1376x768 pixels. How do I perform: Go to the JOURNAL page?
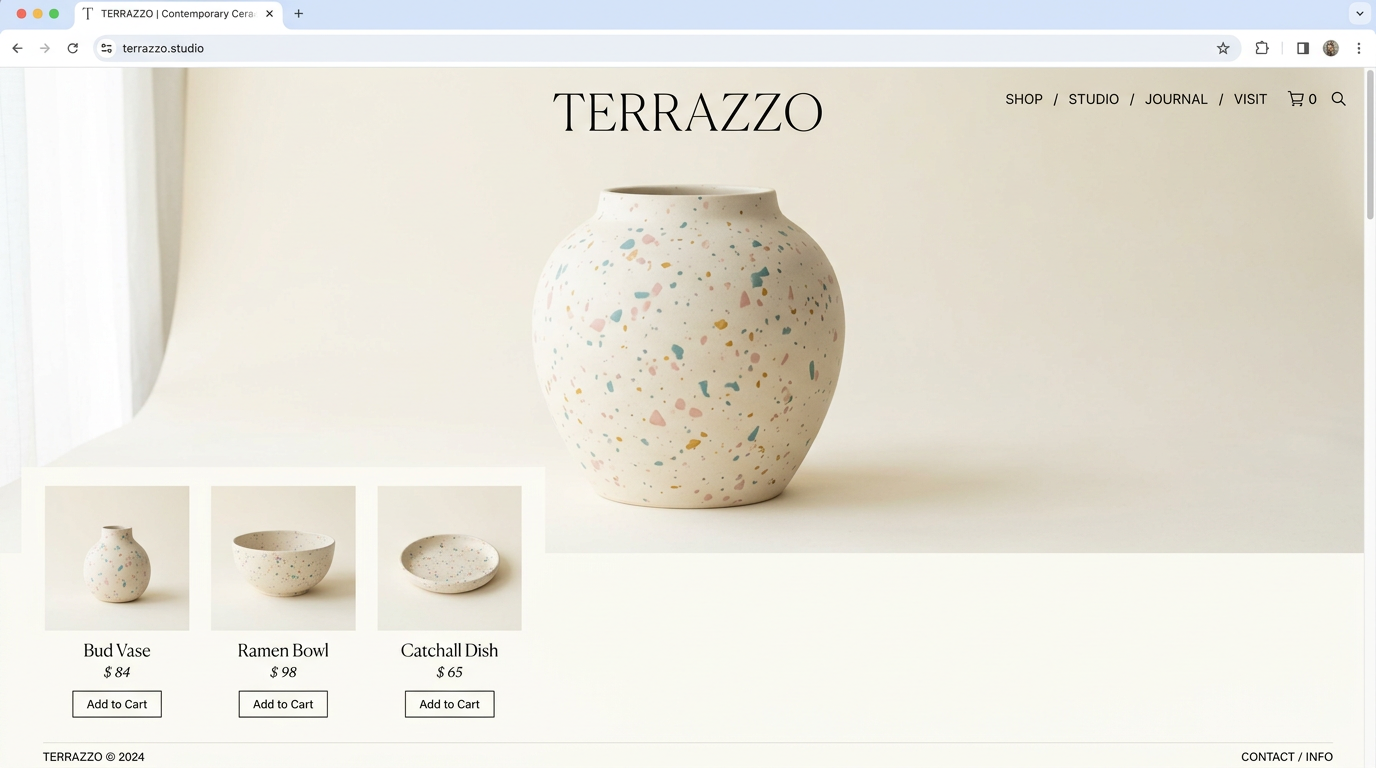click(1176, 99)
